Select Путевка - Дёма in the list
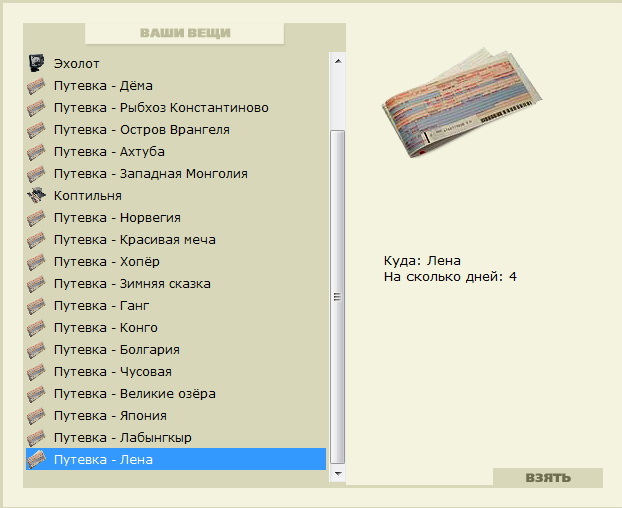 pos(176,86)
